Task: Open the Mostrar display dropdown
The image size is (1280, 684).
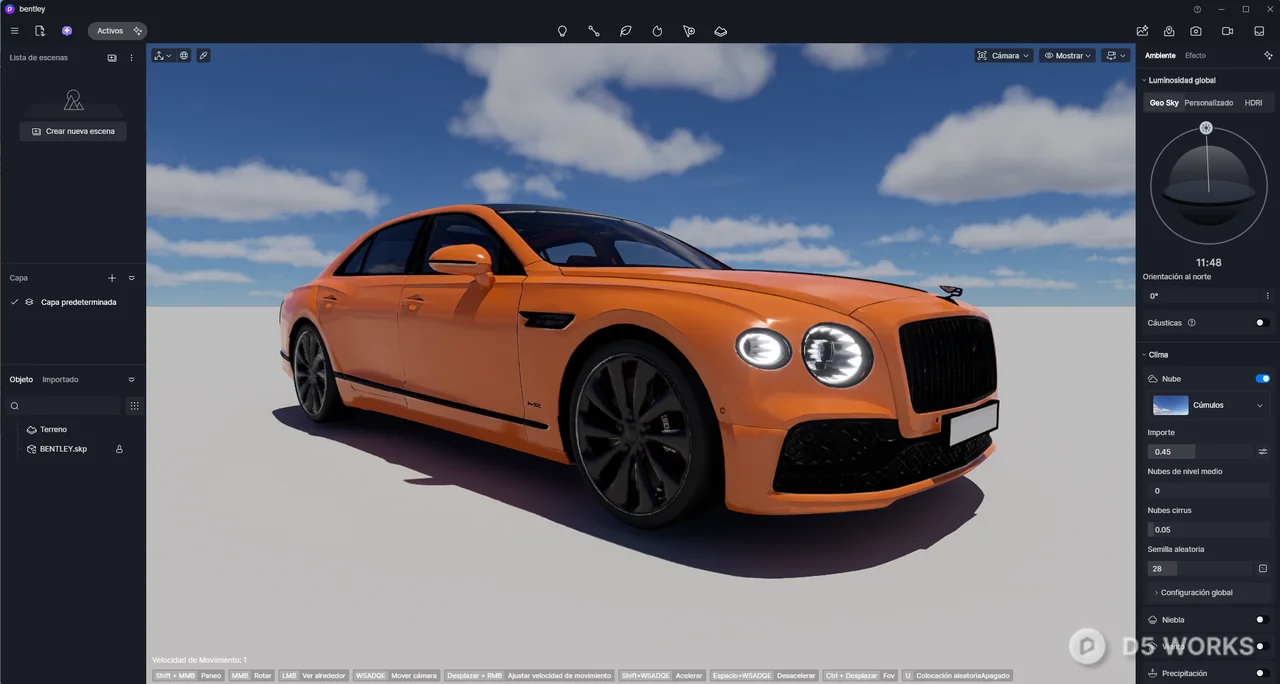Action: (x=1068, y=56)
